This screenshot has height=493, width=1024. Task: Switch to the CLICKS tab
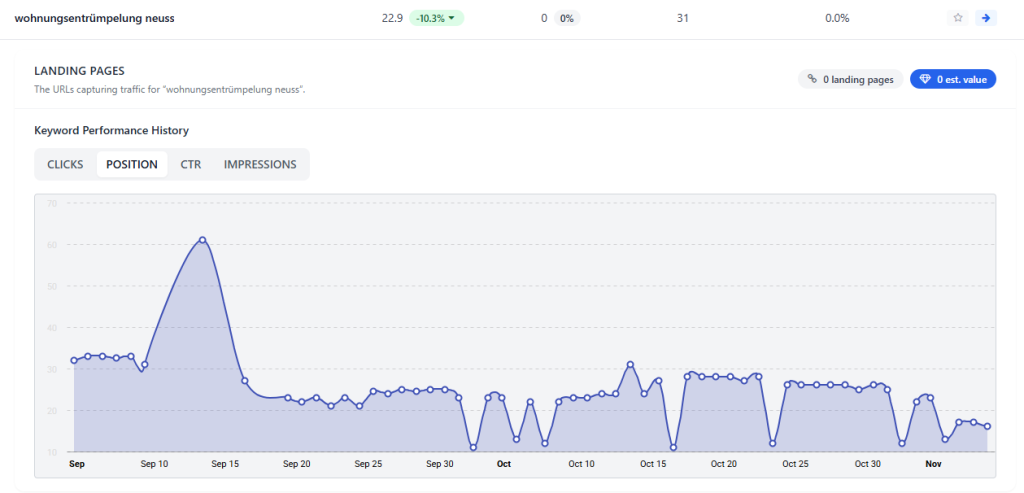point(65,164)
